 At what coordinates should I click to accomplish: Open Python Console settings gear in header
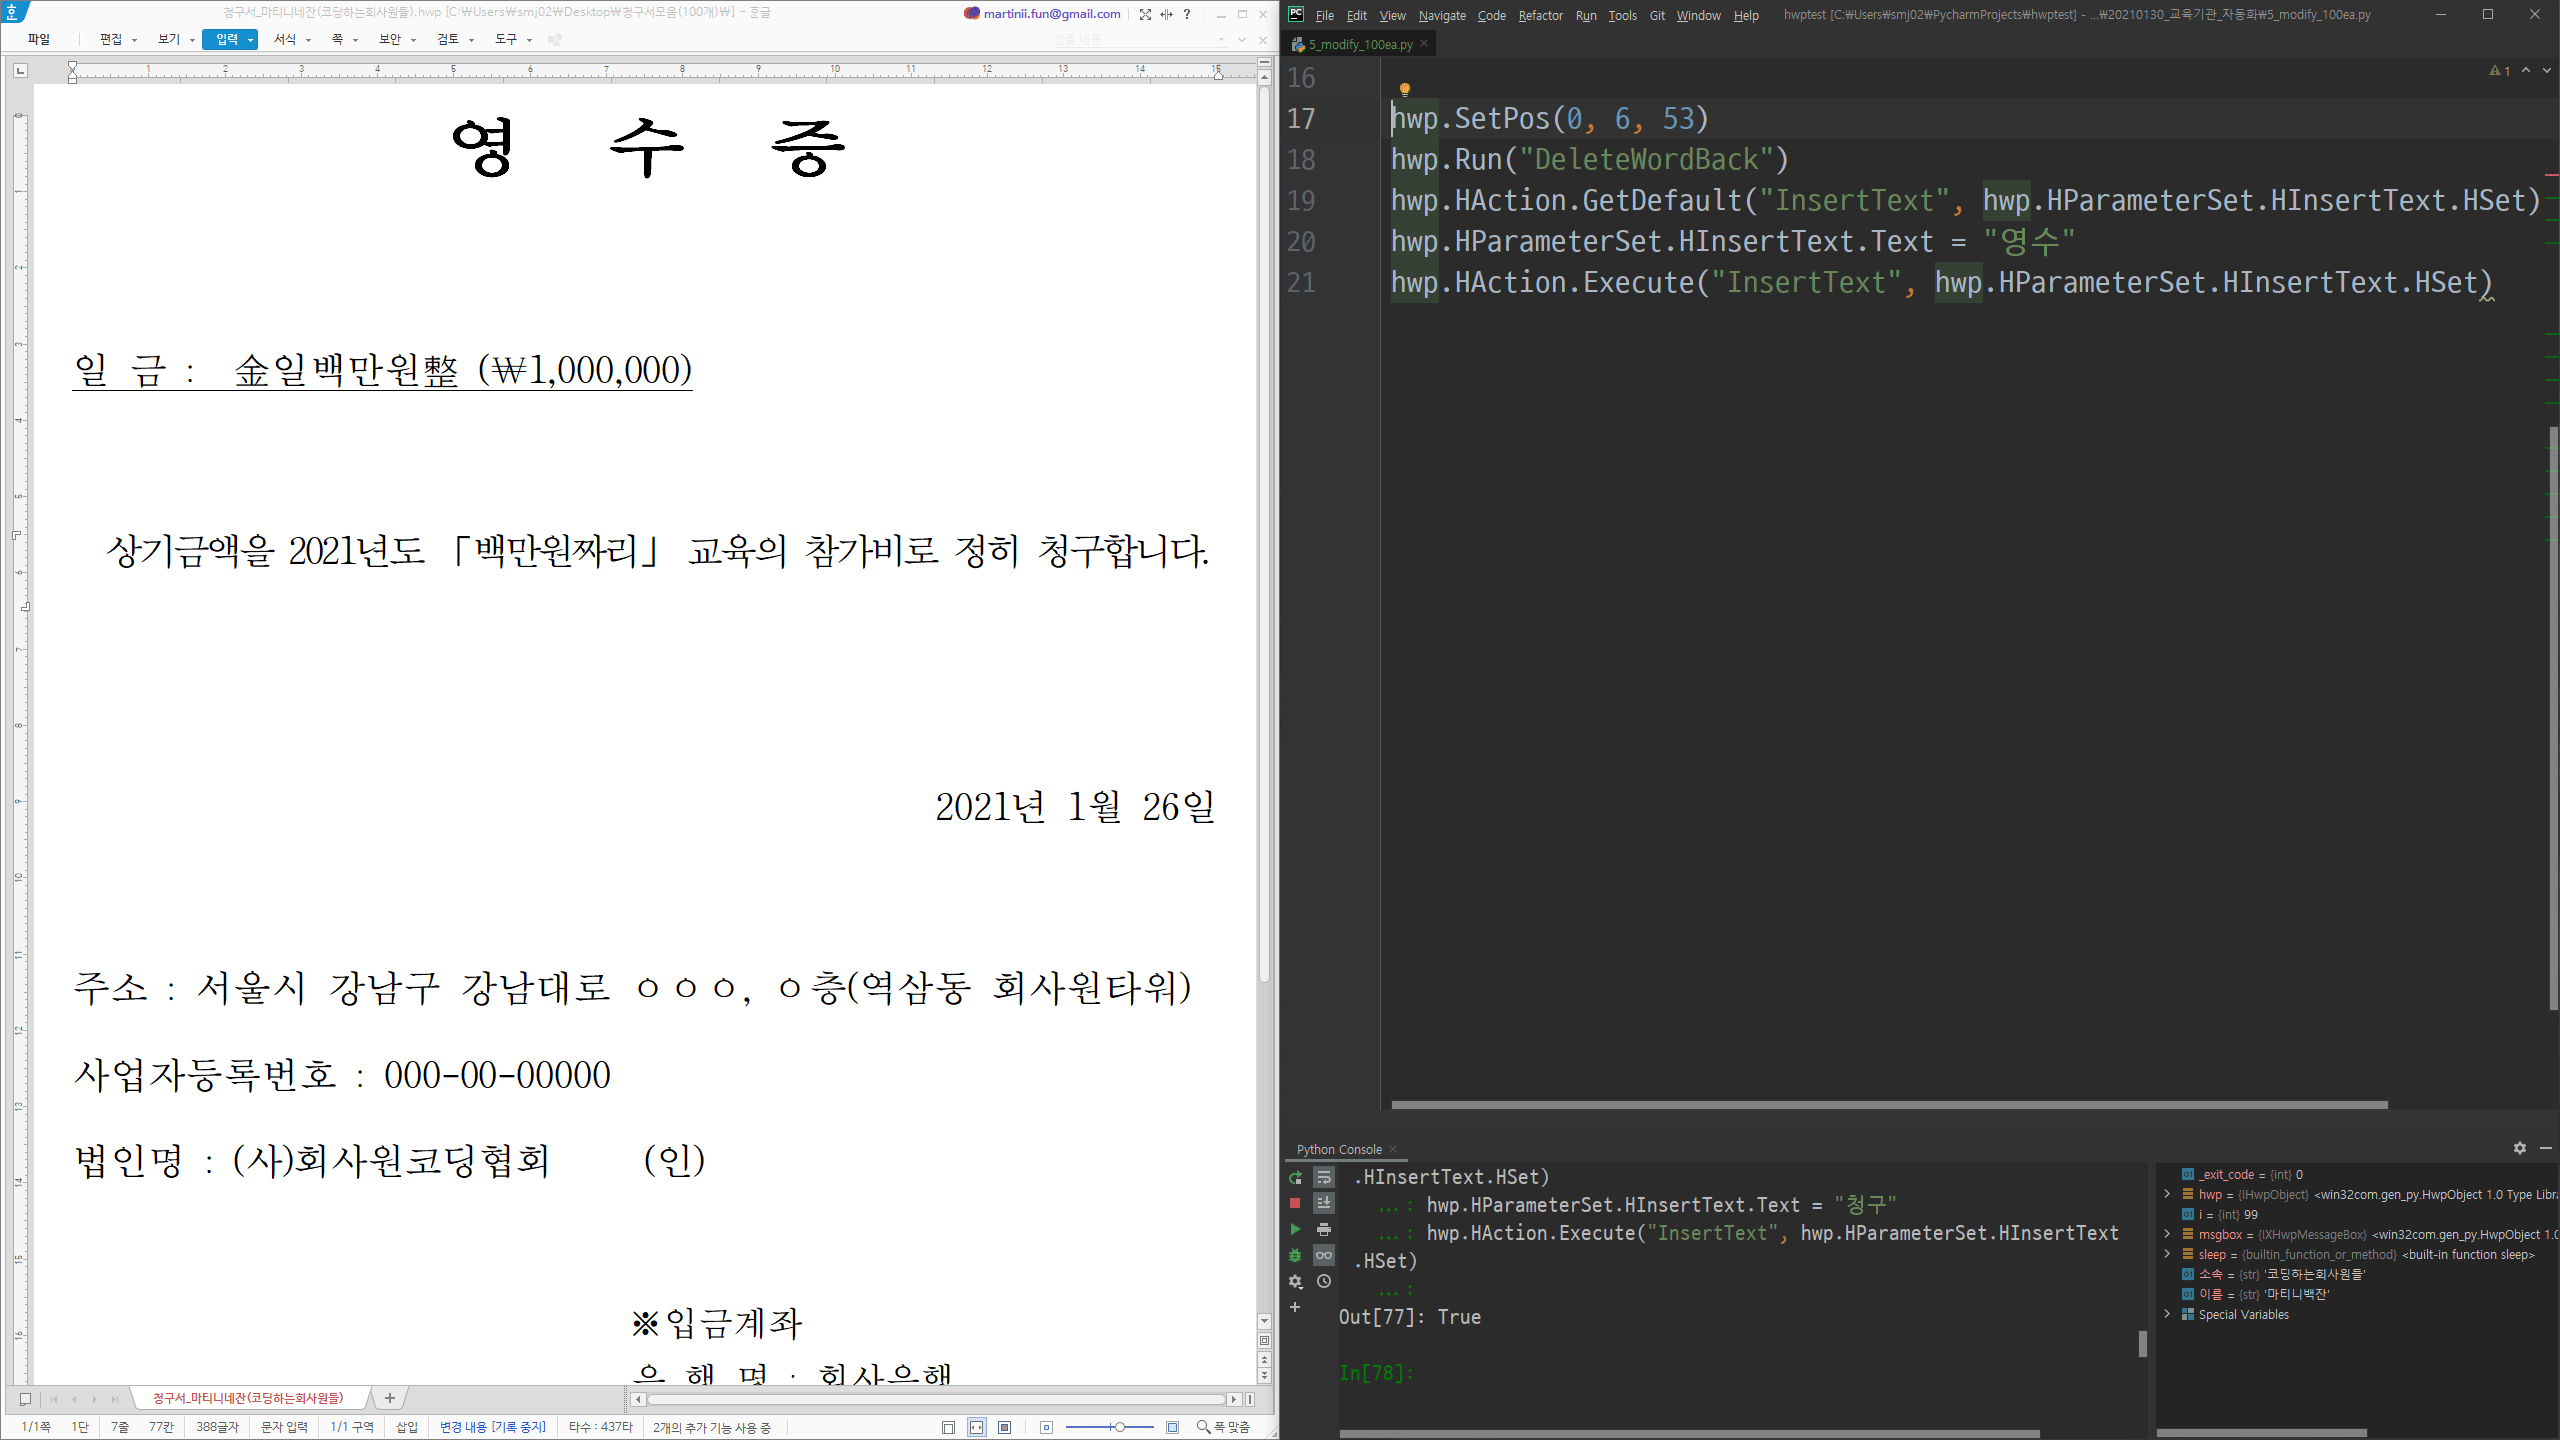[x=2519, y=1148]
